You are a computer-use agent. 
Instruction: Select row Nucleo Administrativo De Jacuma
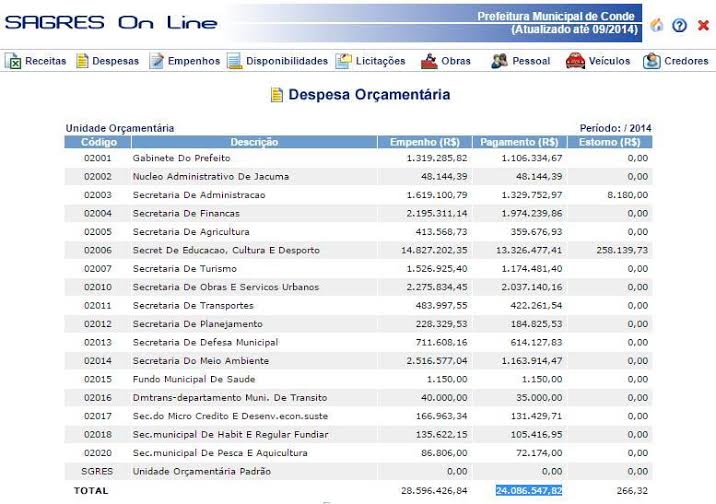(358, 176)
